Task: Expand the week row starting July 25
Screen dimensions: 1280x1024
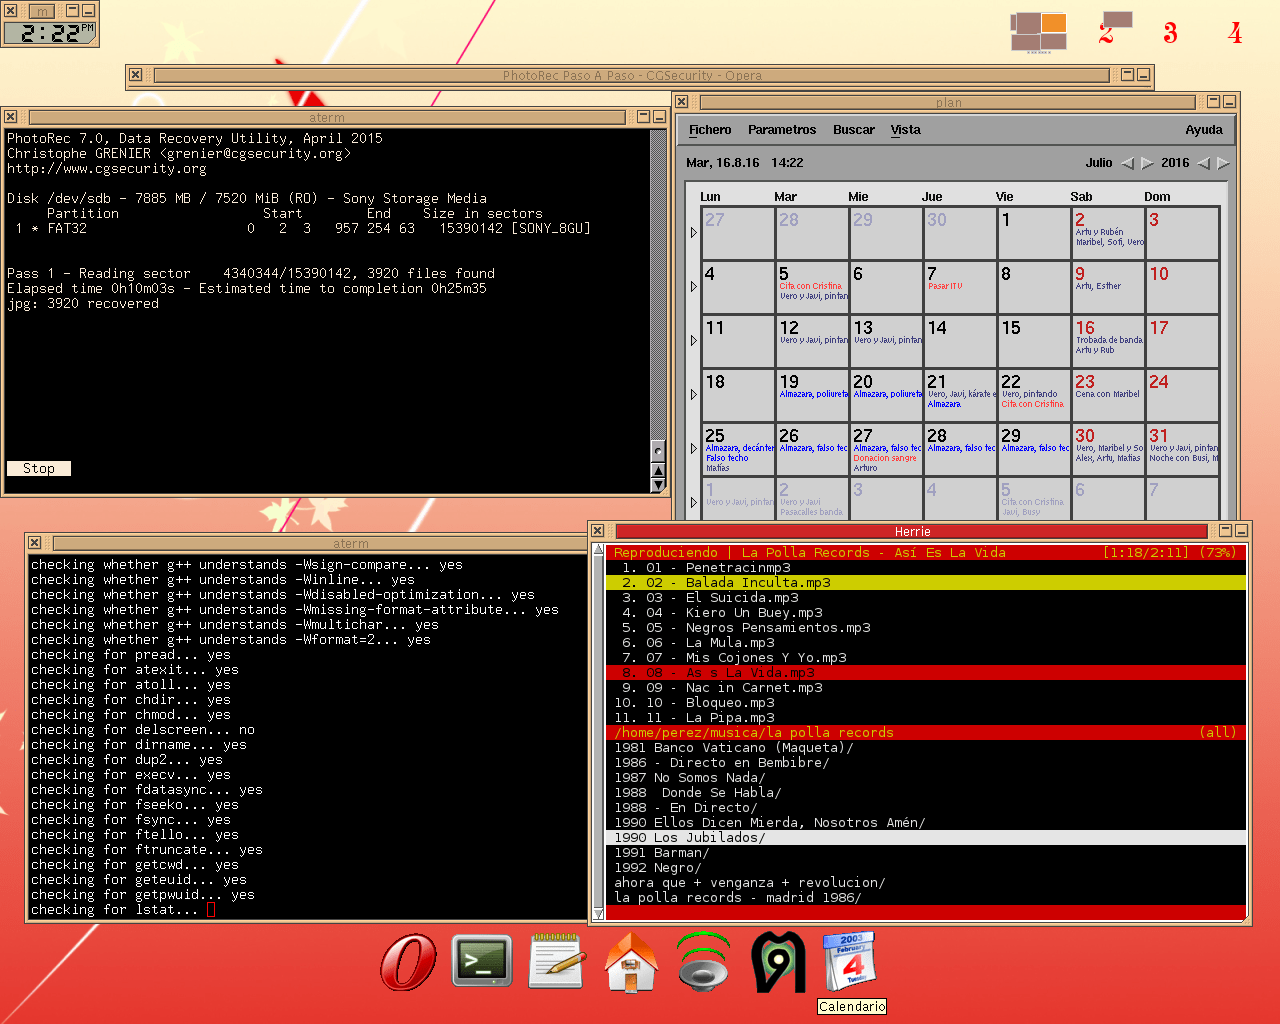Action: pos(693,449)
